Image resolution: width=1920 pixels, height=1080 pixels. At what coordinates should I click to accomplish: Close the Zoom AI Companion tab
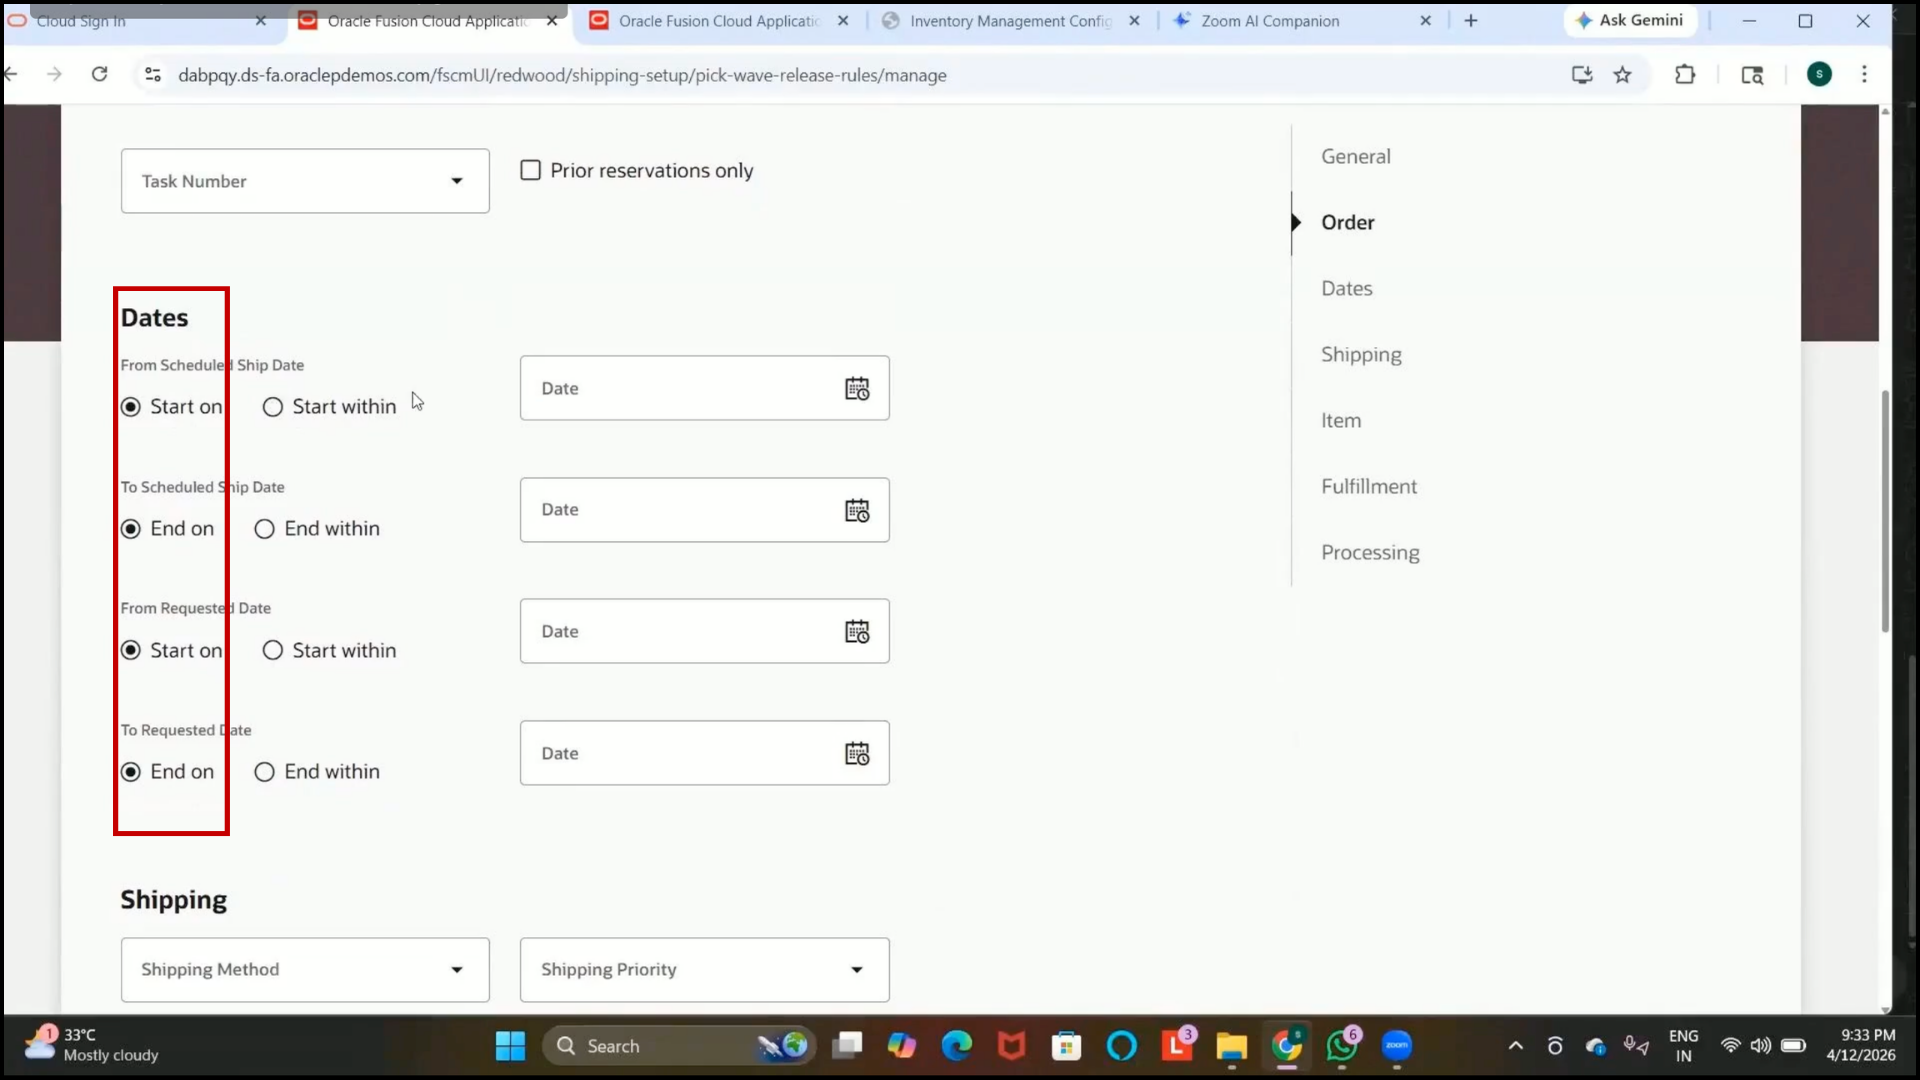pos(1425,21)
